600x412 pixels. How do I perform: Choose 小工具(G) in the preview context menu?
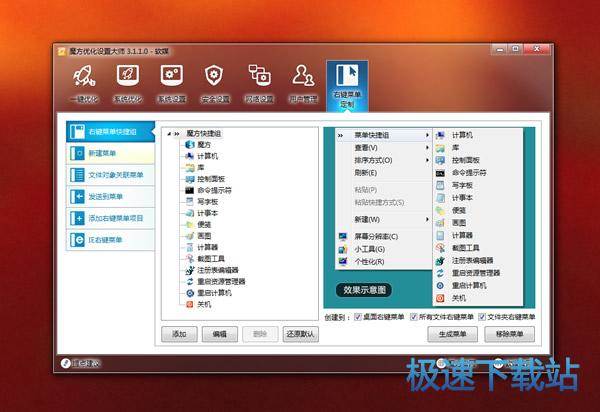(x=383, y=249)
